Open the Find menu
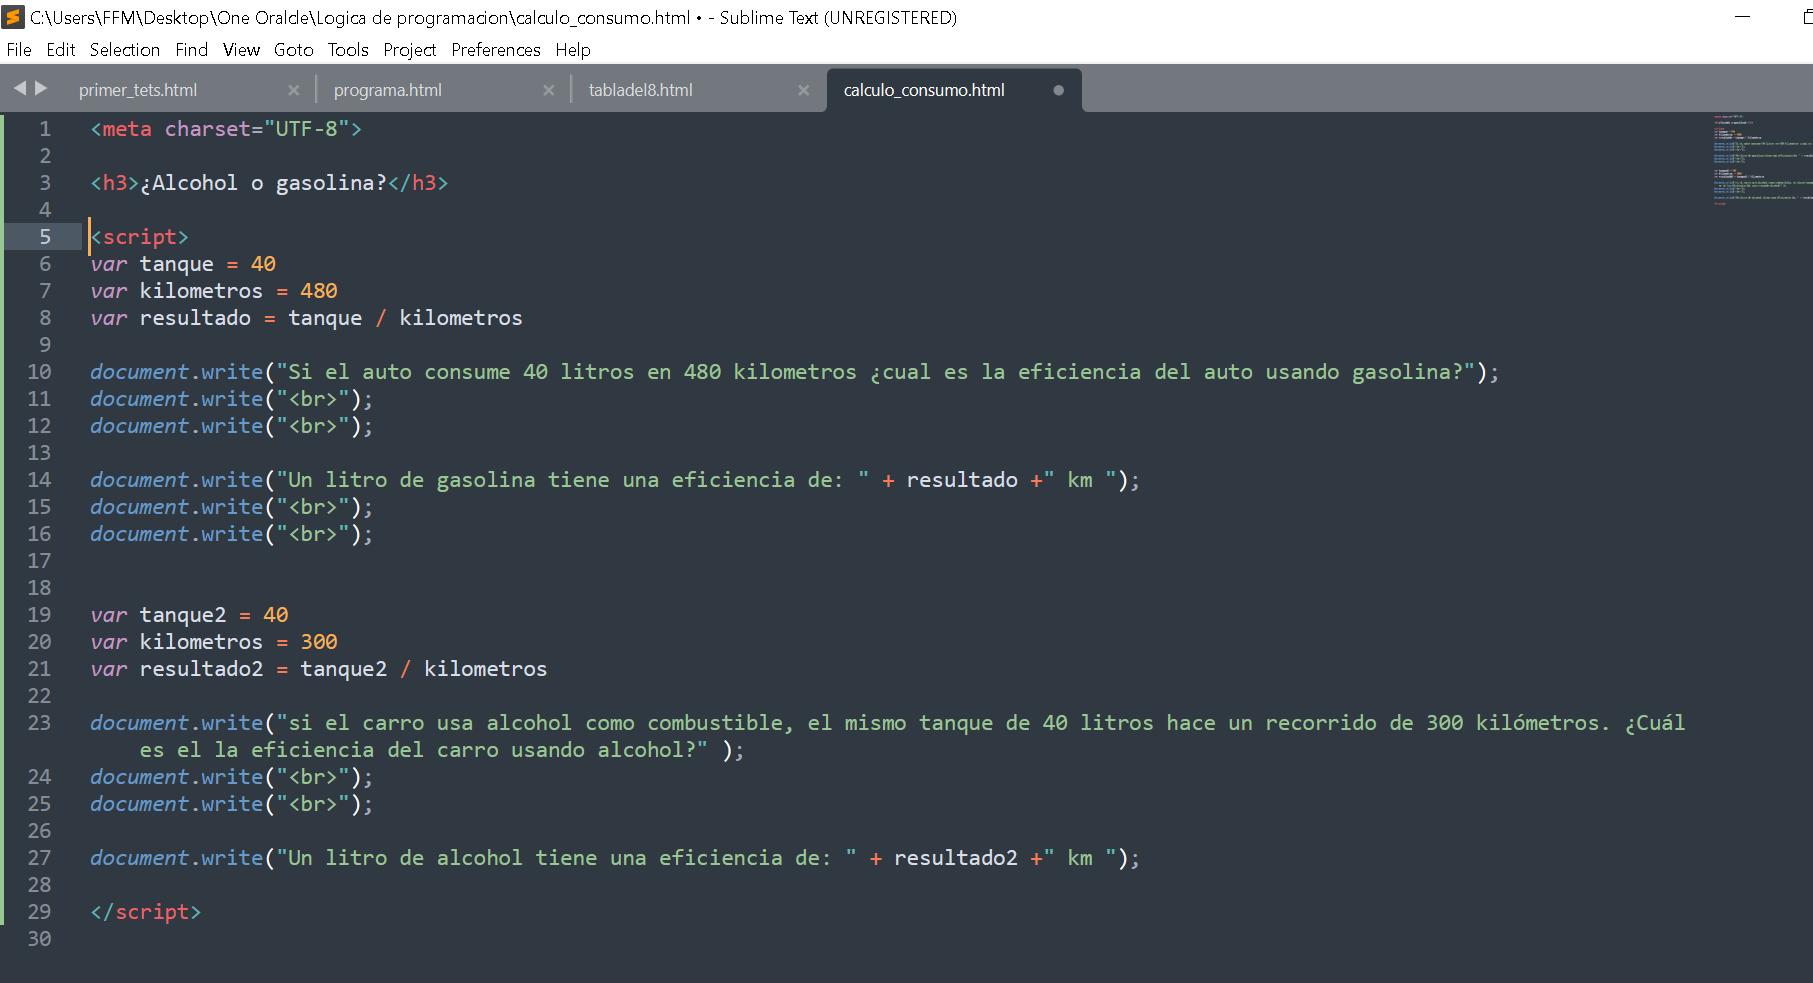The image size is (1813, 983). (x=191, y=50)
